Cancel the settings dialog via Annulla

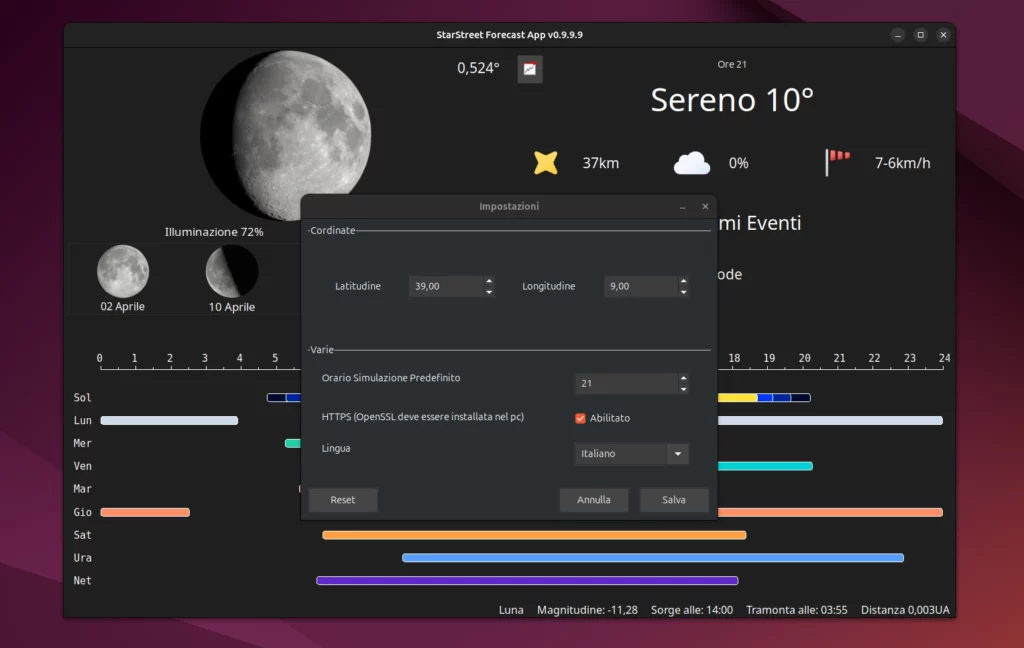click(x=594, y=500)
